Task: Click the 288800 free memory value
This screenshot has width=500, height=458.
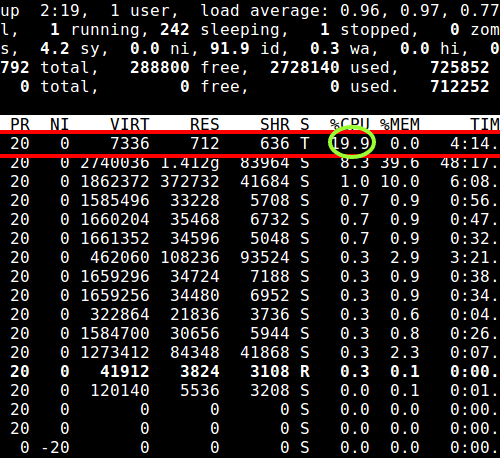Action: coord(160,68)
